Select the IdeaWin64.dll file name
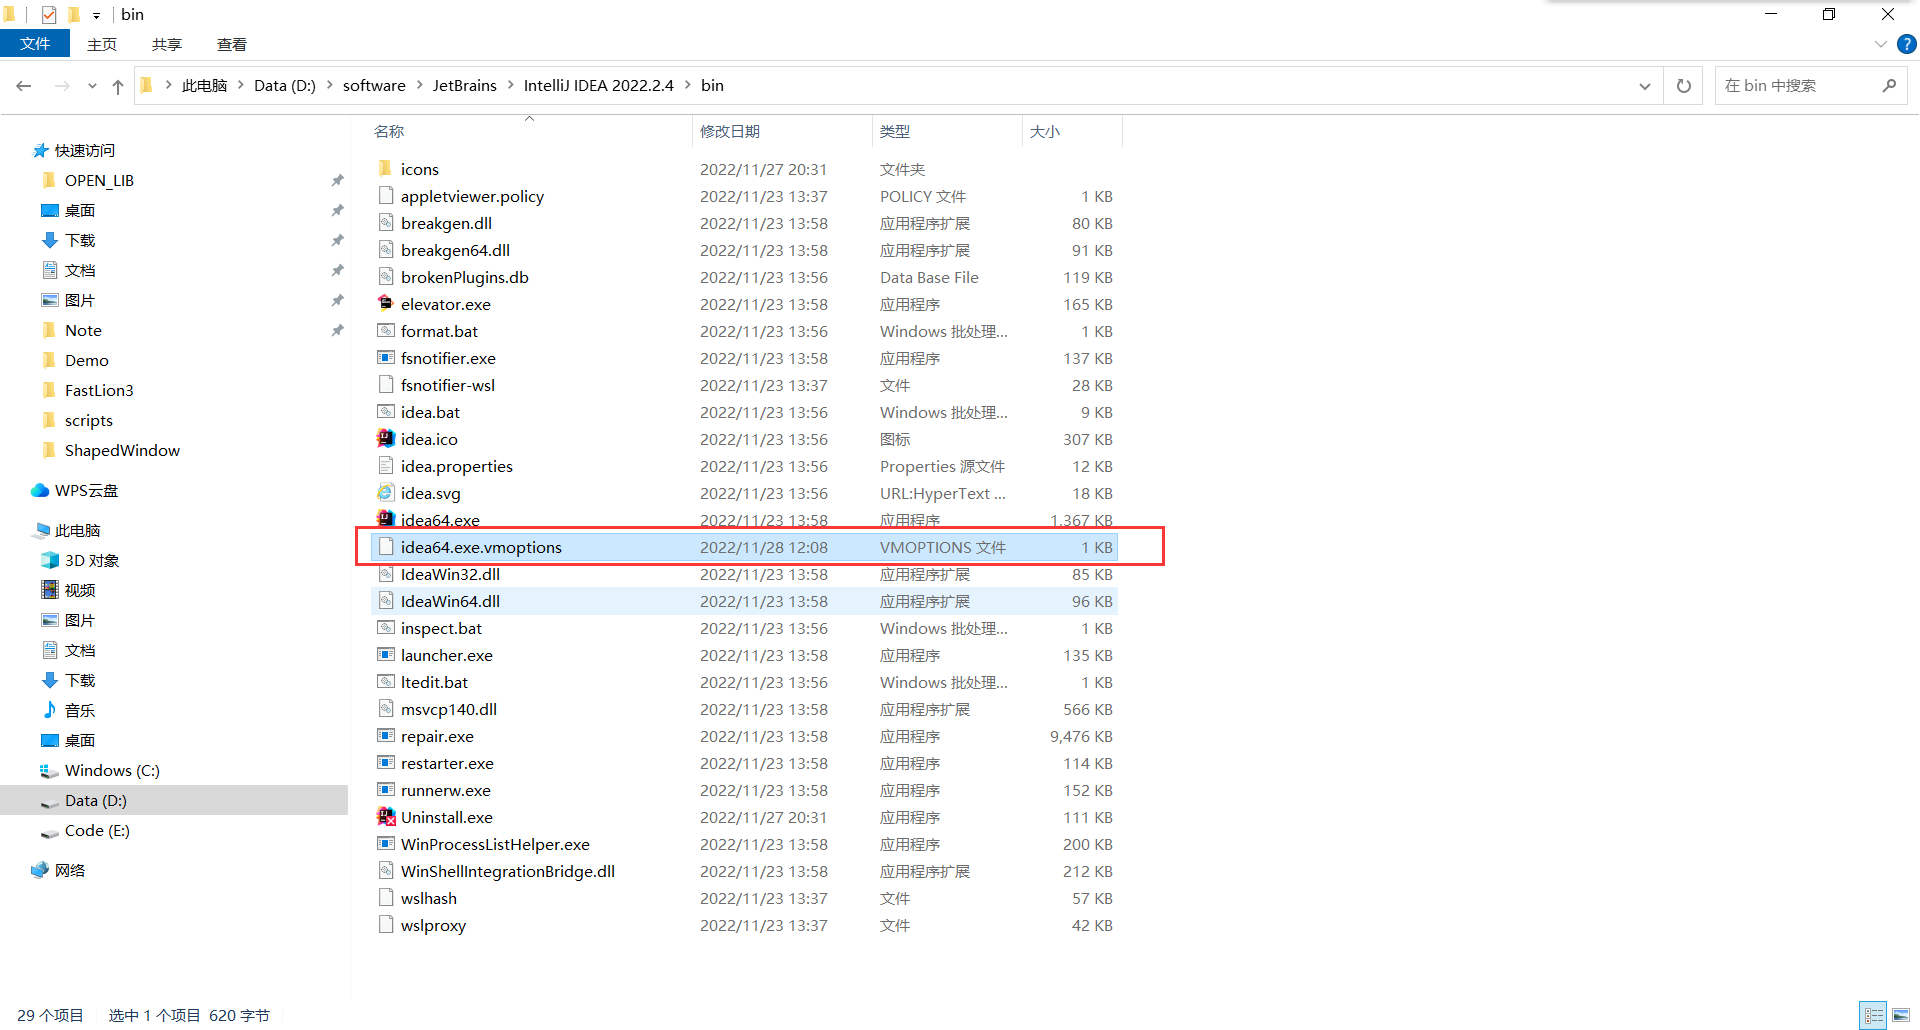The width and height of the screenshot is (1920, 1030). click(x=451, y=601)
